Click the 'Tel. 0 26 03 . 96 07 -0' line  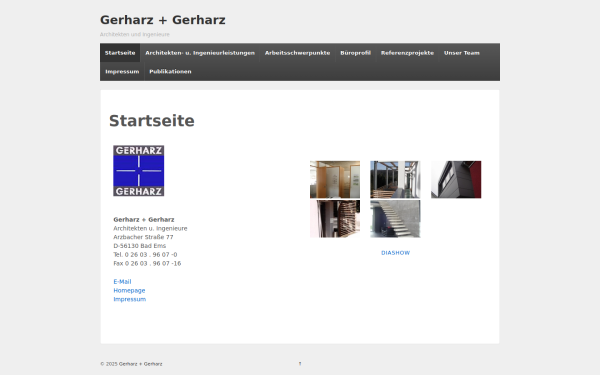(x=145, y=255)
